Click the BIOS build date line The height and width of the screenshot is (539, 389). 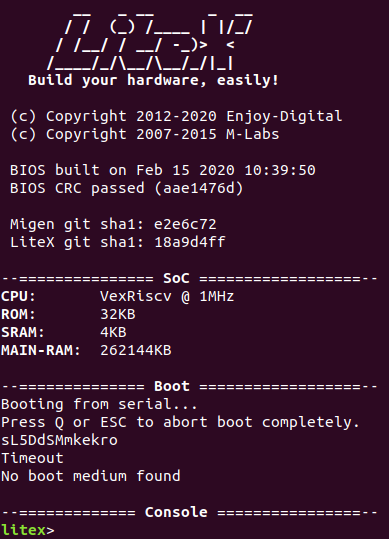pos(163,170)
